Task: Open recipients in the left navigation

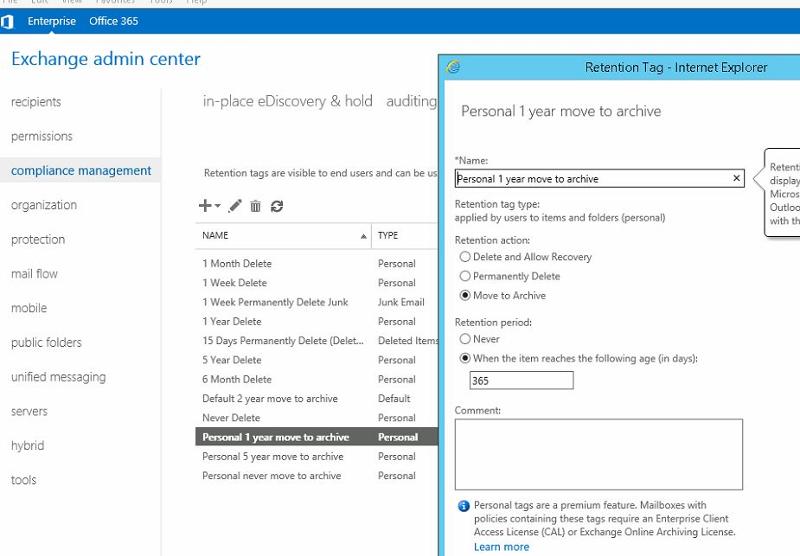Action: [x=36, y=102]
